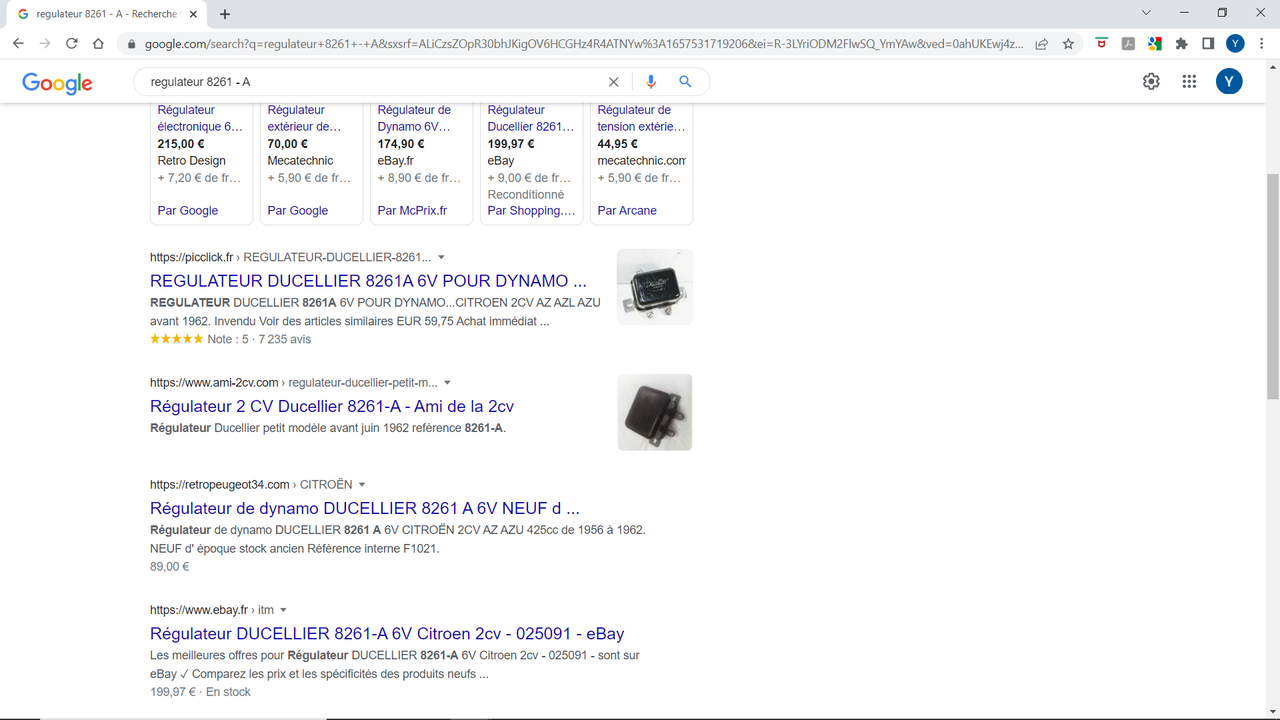Expand options arrow for picclick.fr result

click(442, 257)
